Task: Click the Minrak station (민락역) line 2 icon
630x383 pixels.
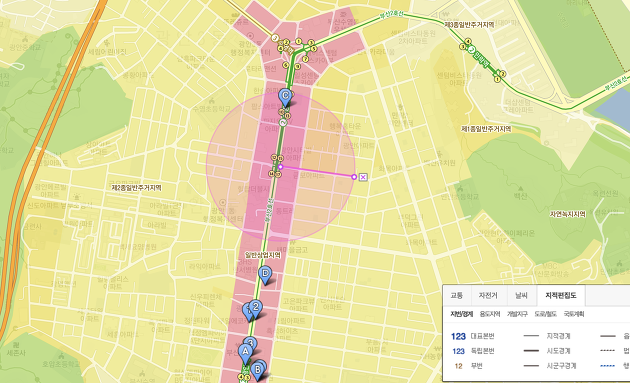Action: click(x=472, y=50)
